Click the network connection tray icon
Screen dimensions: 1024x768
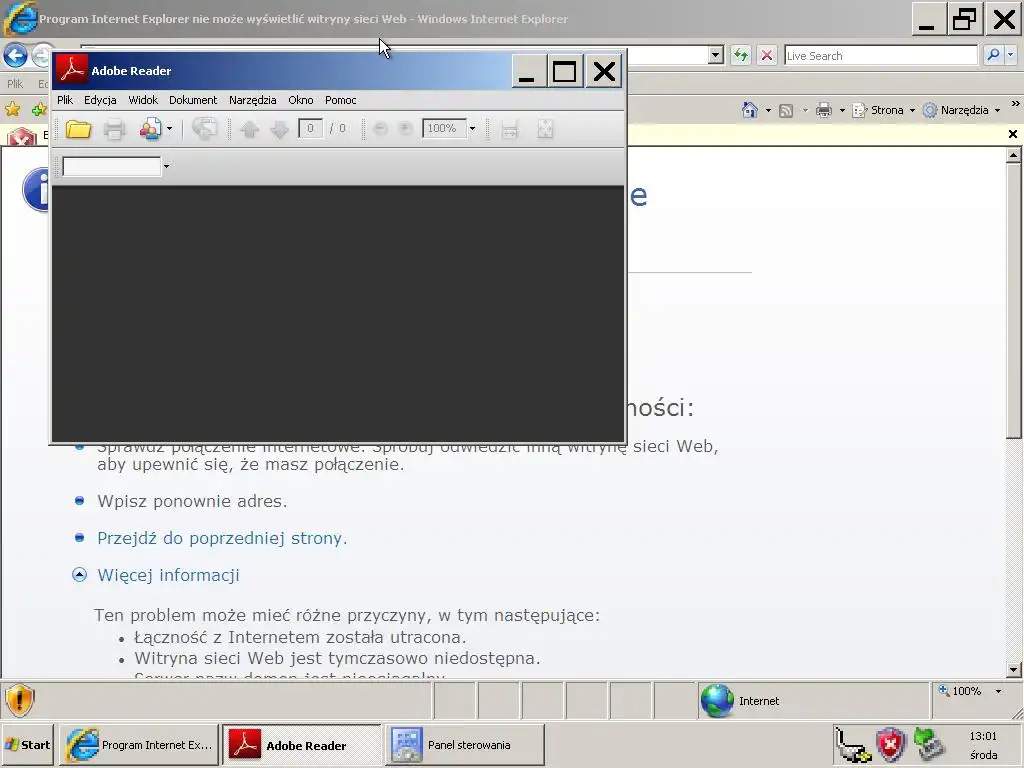[x=853, y=745]
